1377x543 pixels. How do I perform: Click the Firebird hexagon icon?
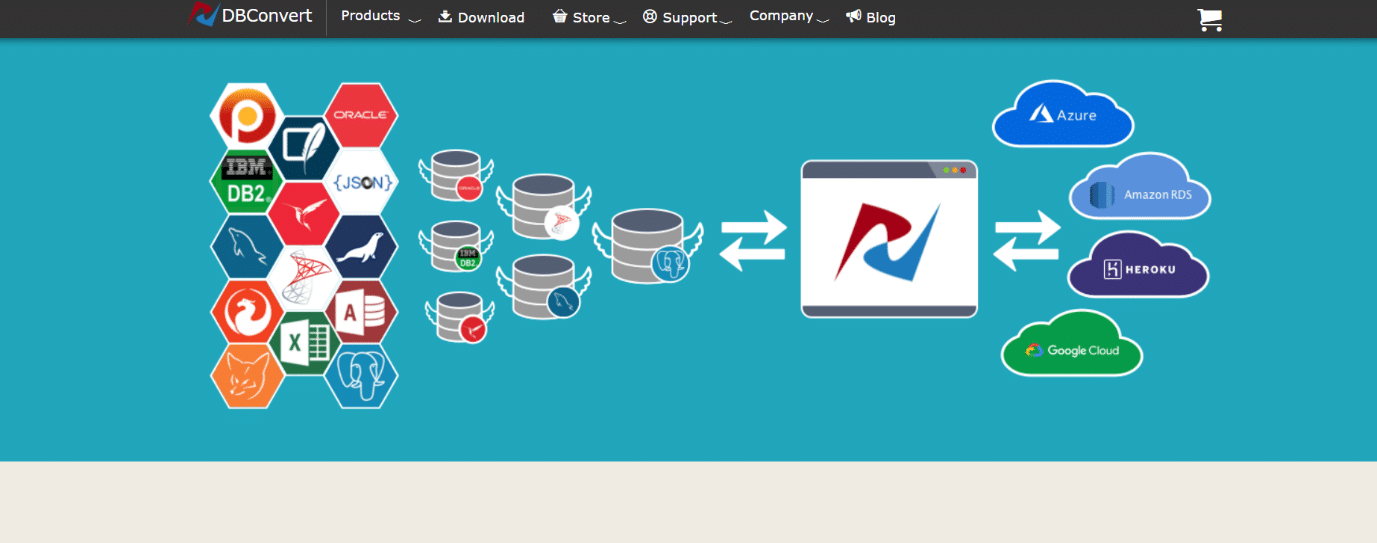tap(246, 311)
